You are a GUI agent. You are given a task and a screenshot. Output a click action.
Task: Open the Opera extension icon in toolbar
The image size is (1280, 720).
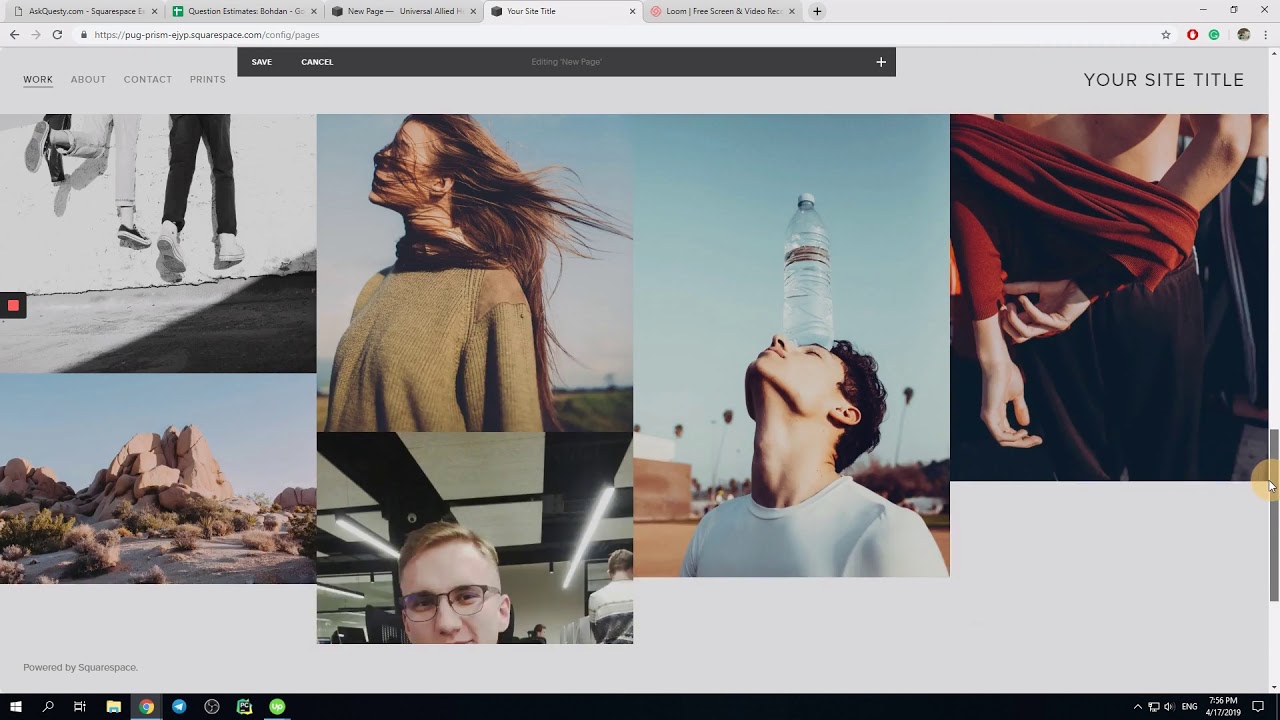(1192, 35)
